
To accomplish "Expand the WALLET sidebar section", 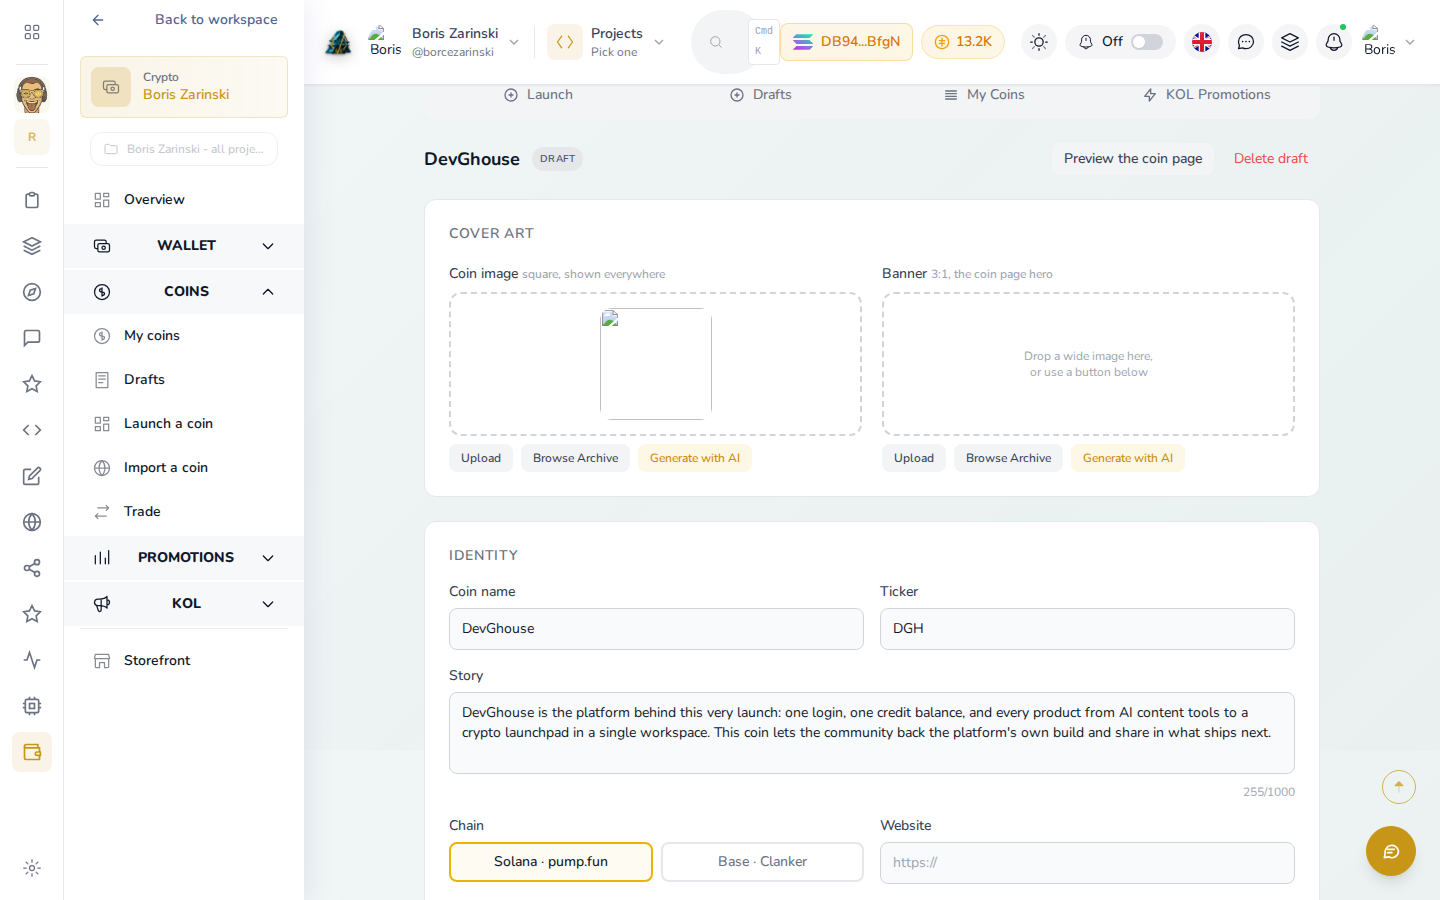I will [x=184, y=246].
